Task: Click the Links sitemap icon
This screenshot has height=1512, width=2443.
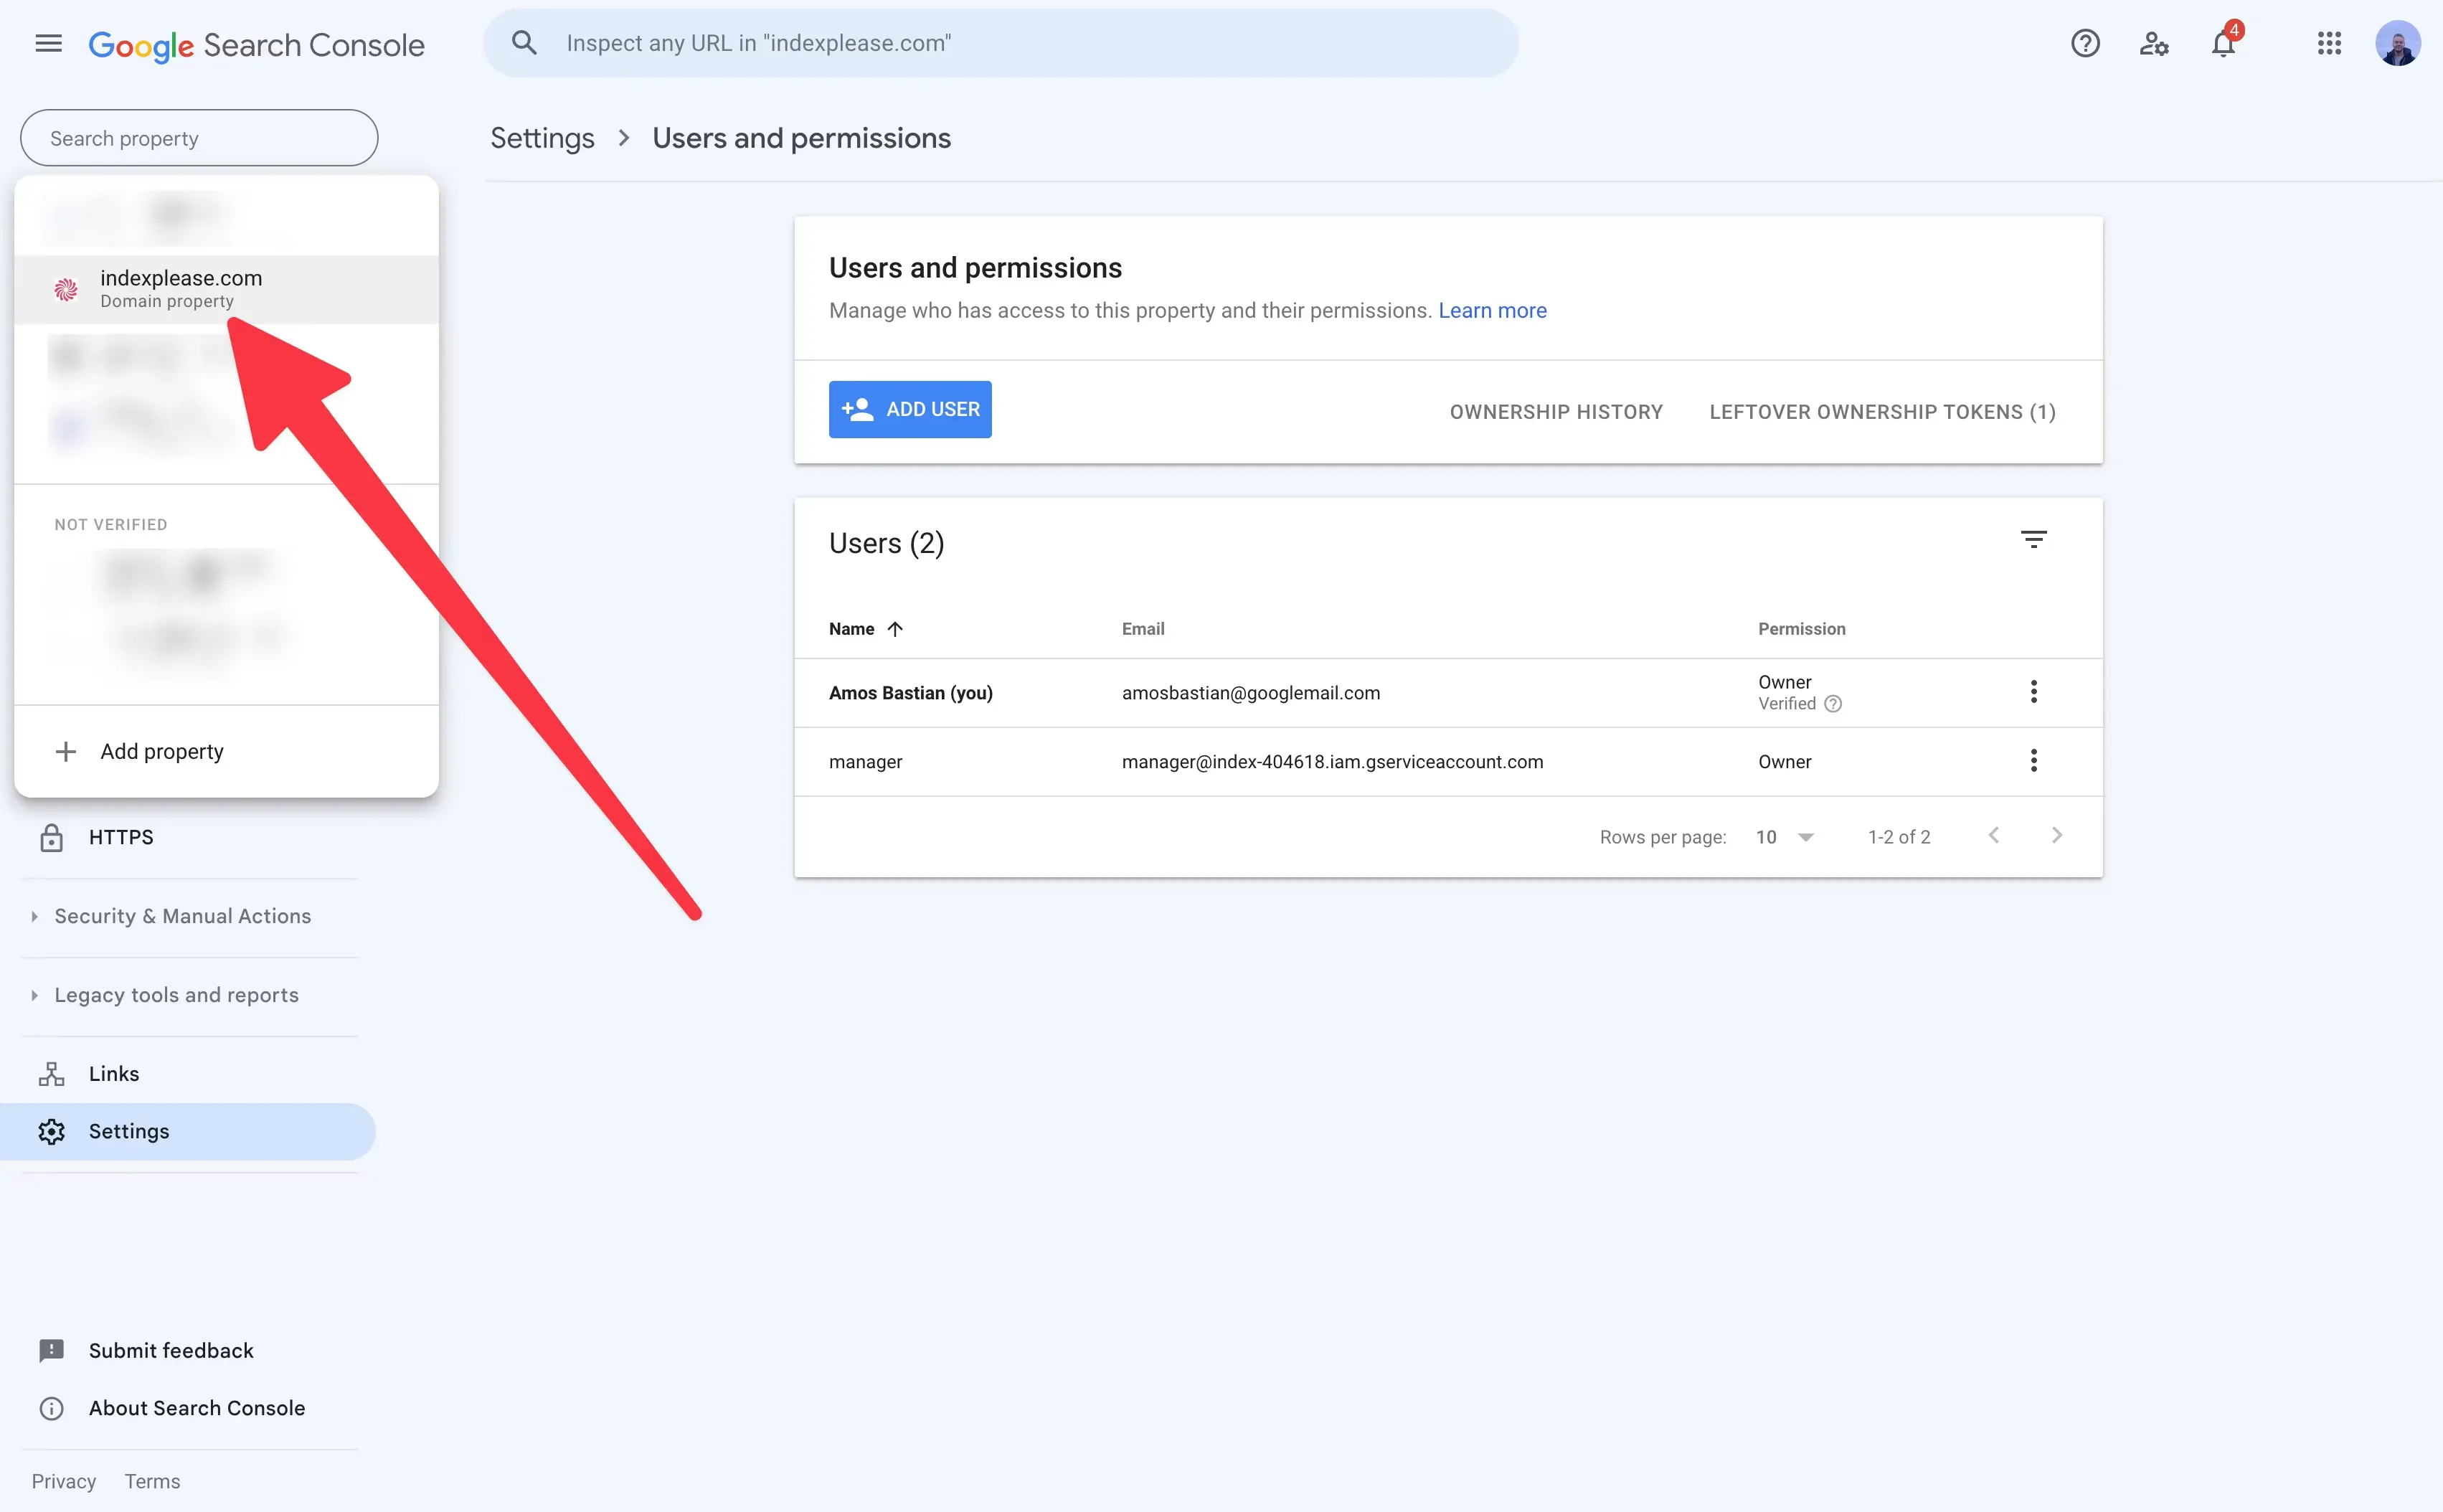Action: 51,1074
